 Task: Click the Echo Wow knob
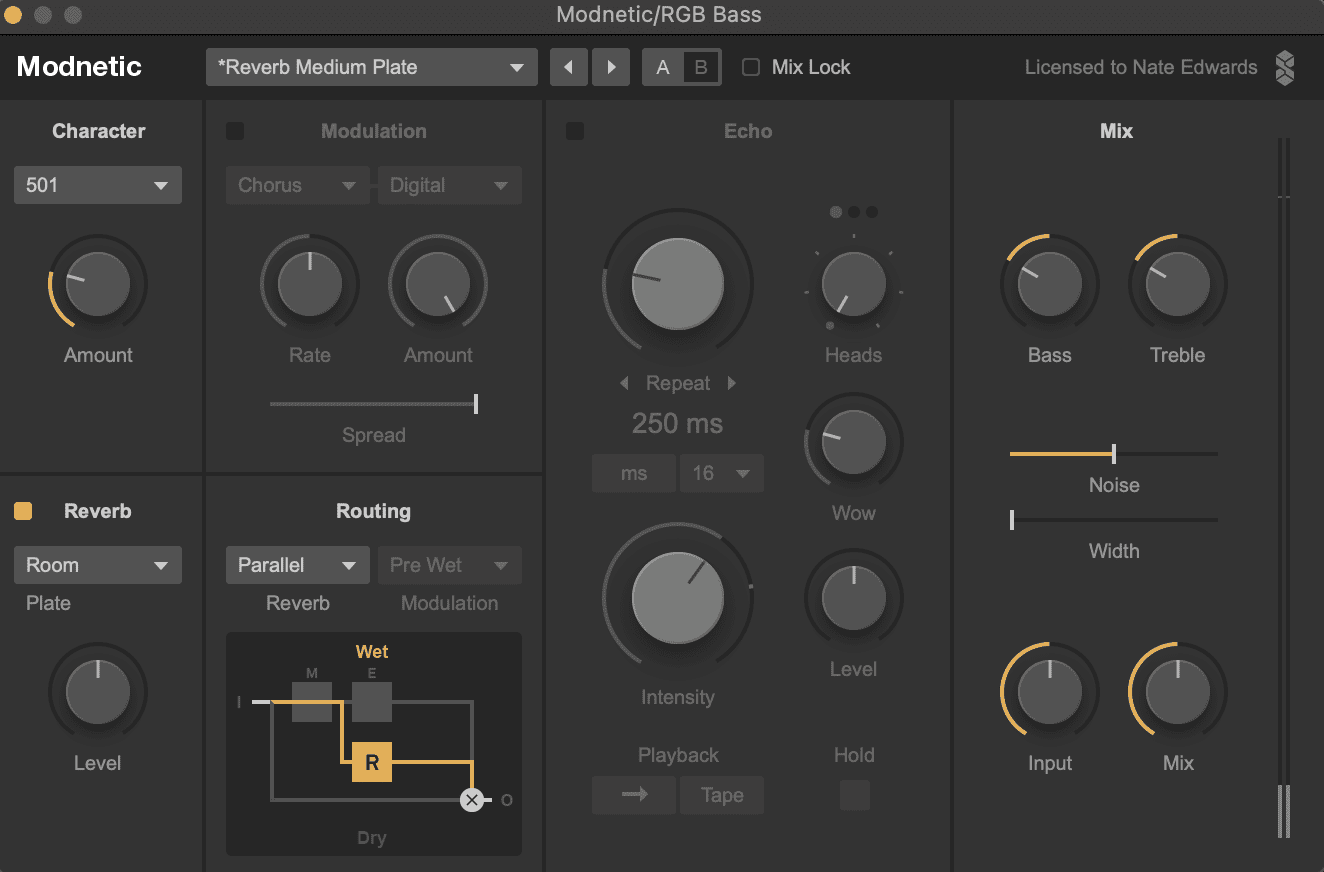(x=854, y=442)
